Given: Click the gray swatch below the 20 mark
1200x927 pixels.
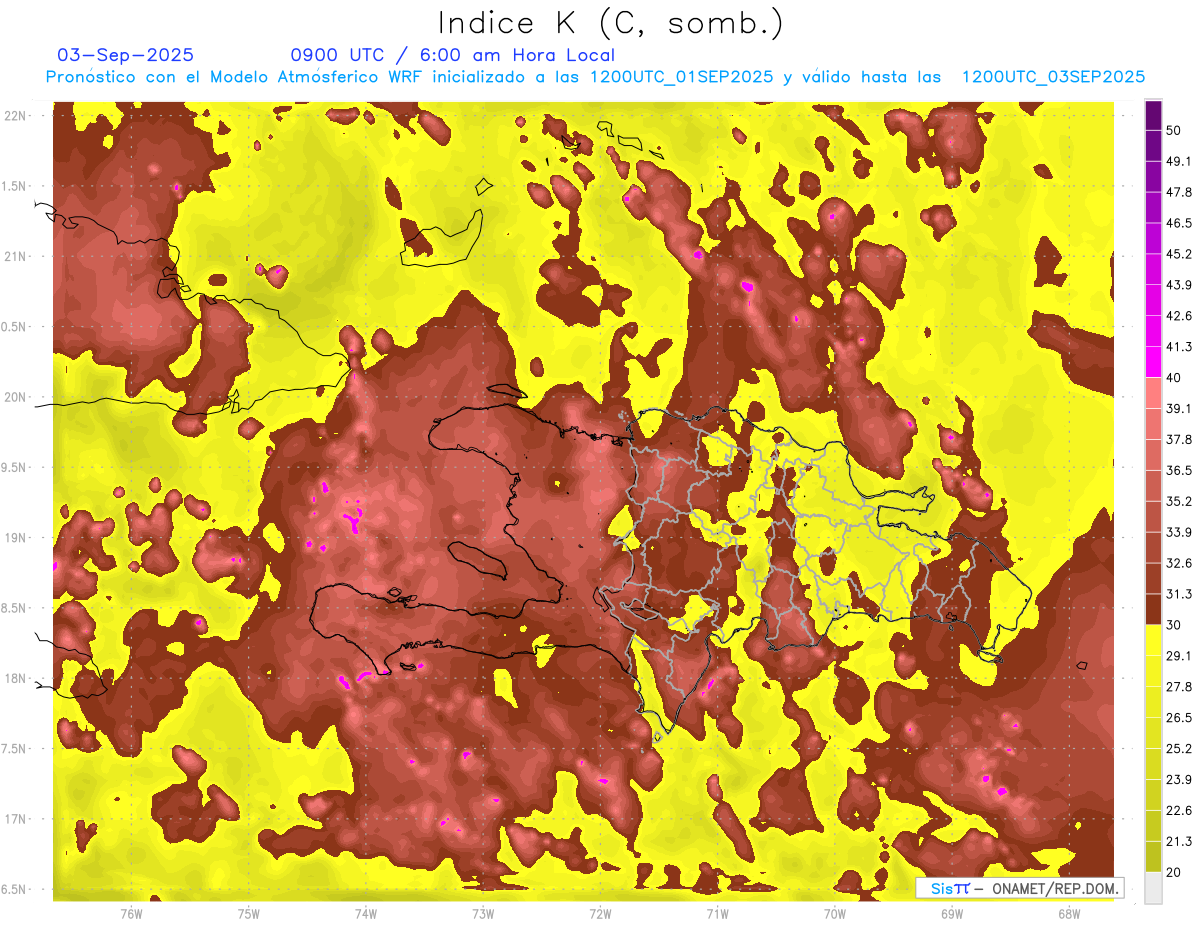Looking at the screenshot, I should [1153, 887].
